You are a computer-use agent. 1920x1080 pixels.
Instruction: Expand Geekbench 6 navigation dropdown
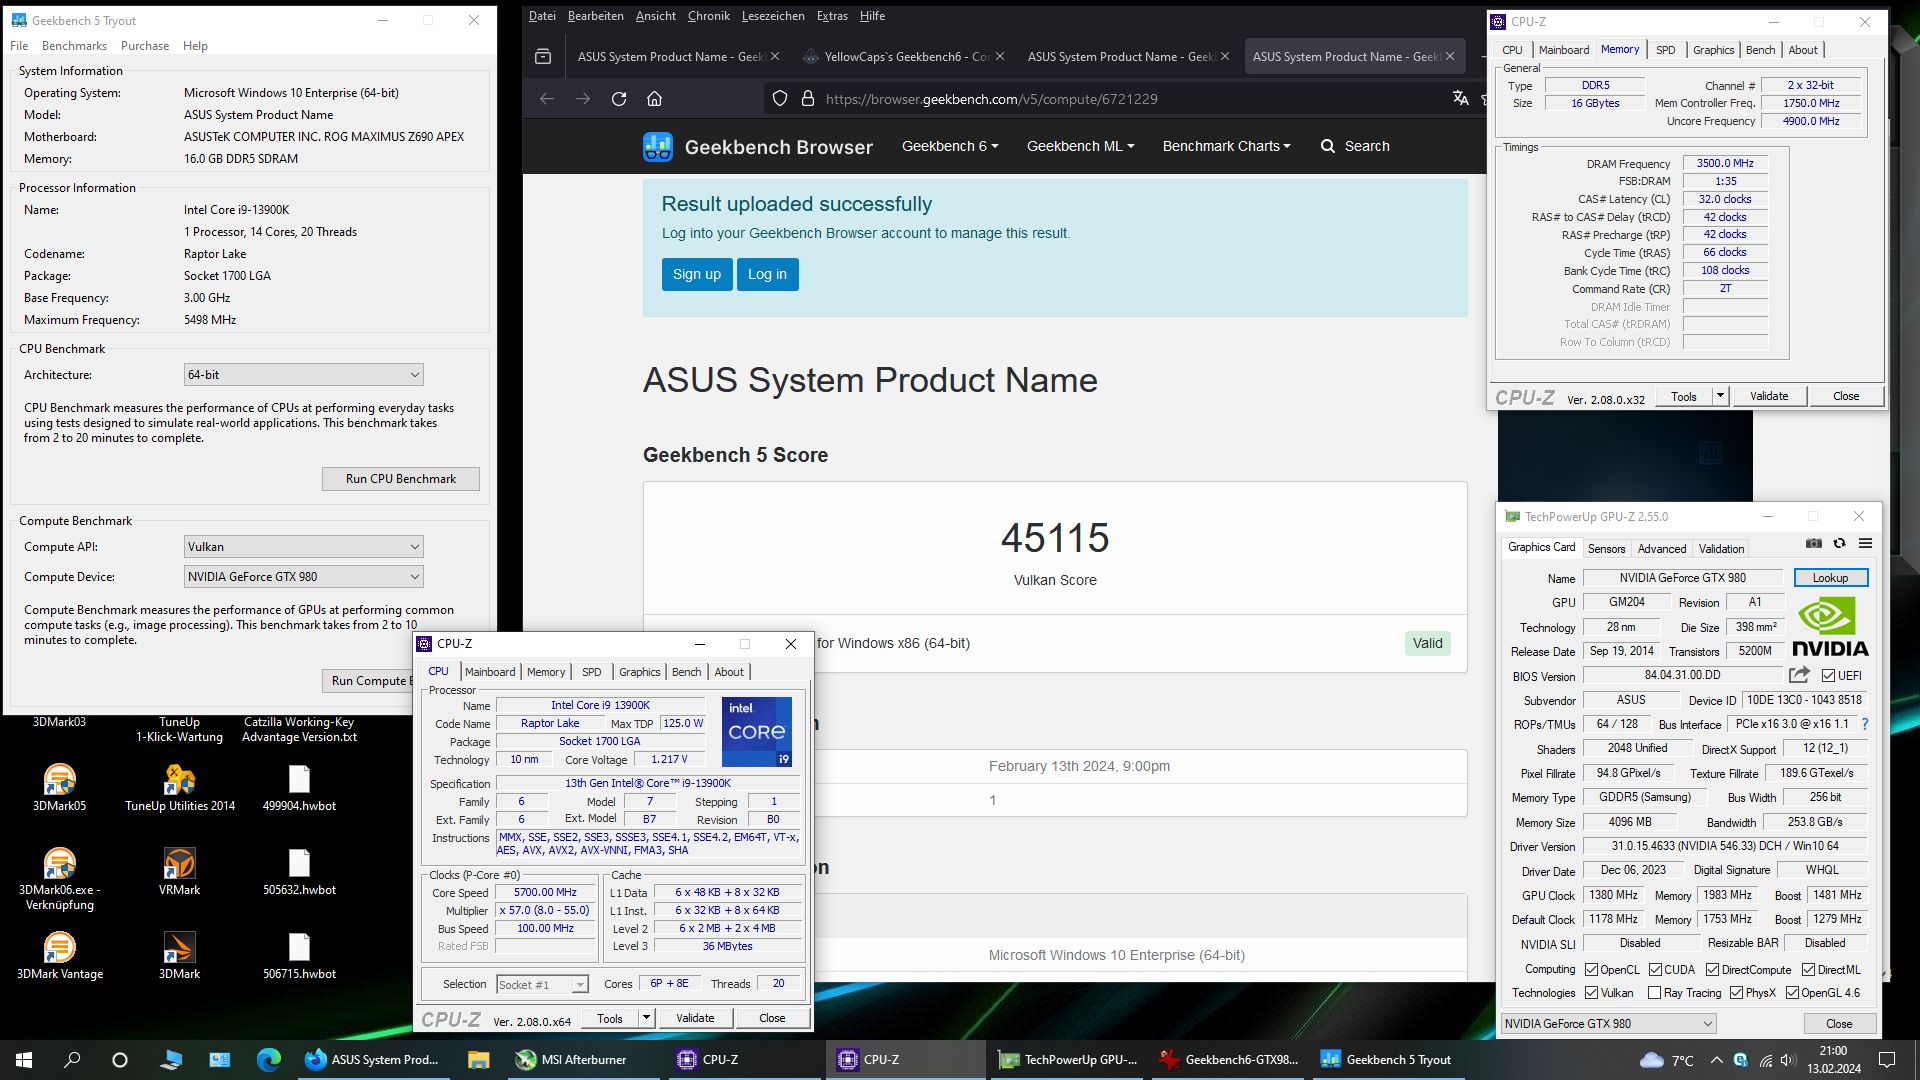(949, 146)
